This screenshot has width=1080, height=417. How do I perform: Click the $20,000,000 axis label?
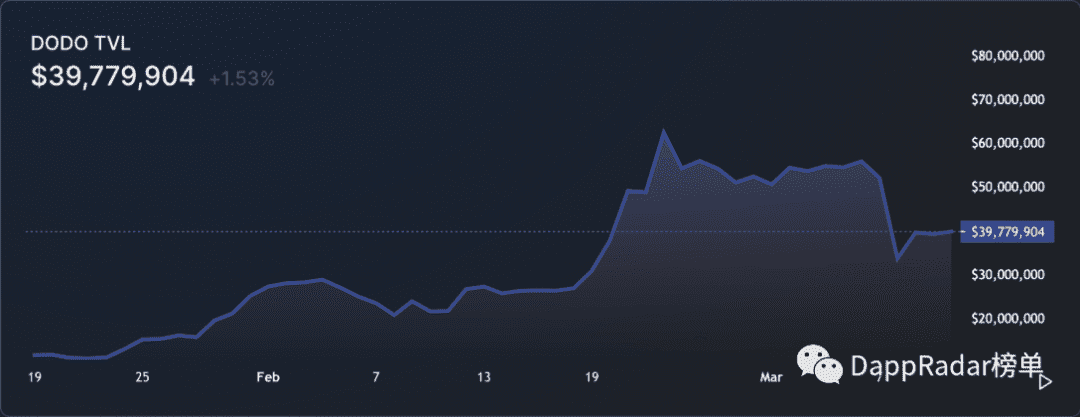click(1008, 318)
